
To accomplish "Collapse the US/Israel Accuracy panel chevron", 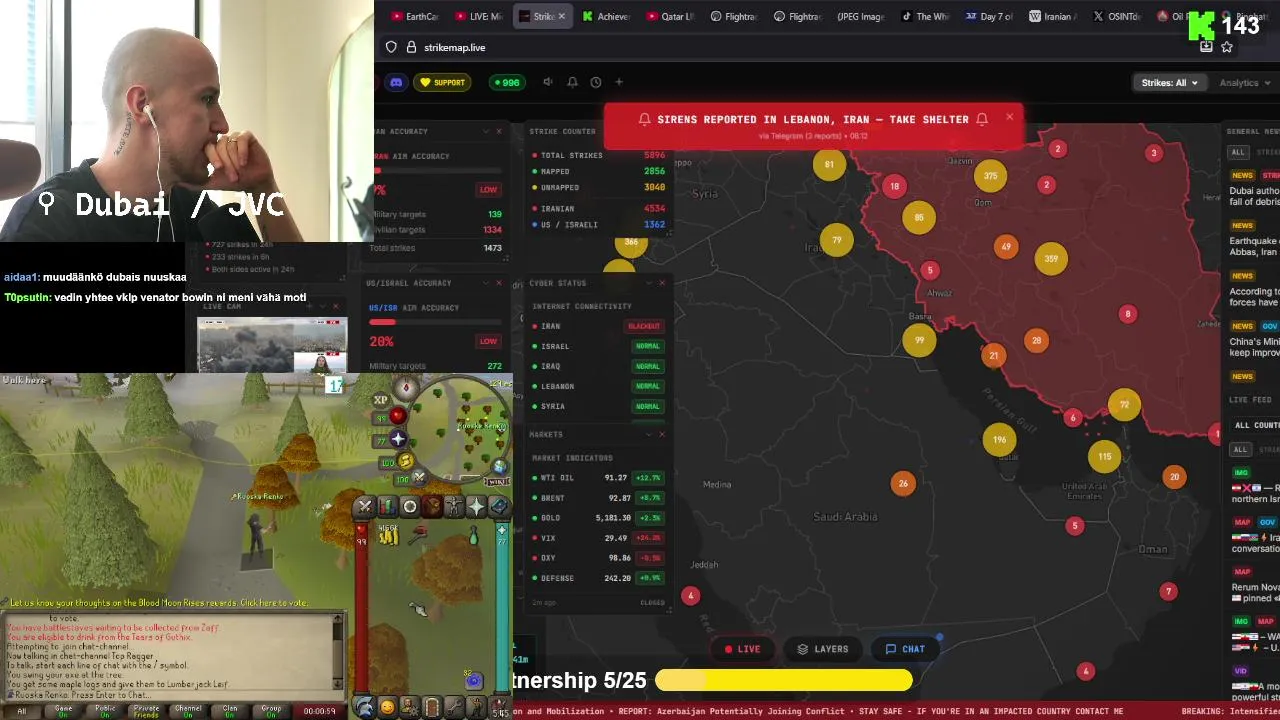I will [484, 283].
